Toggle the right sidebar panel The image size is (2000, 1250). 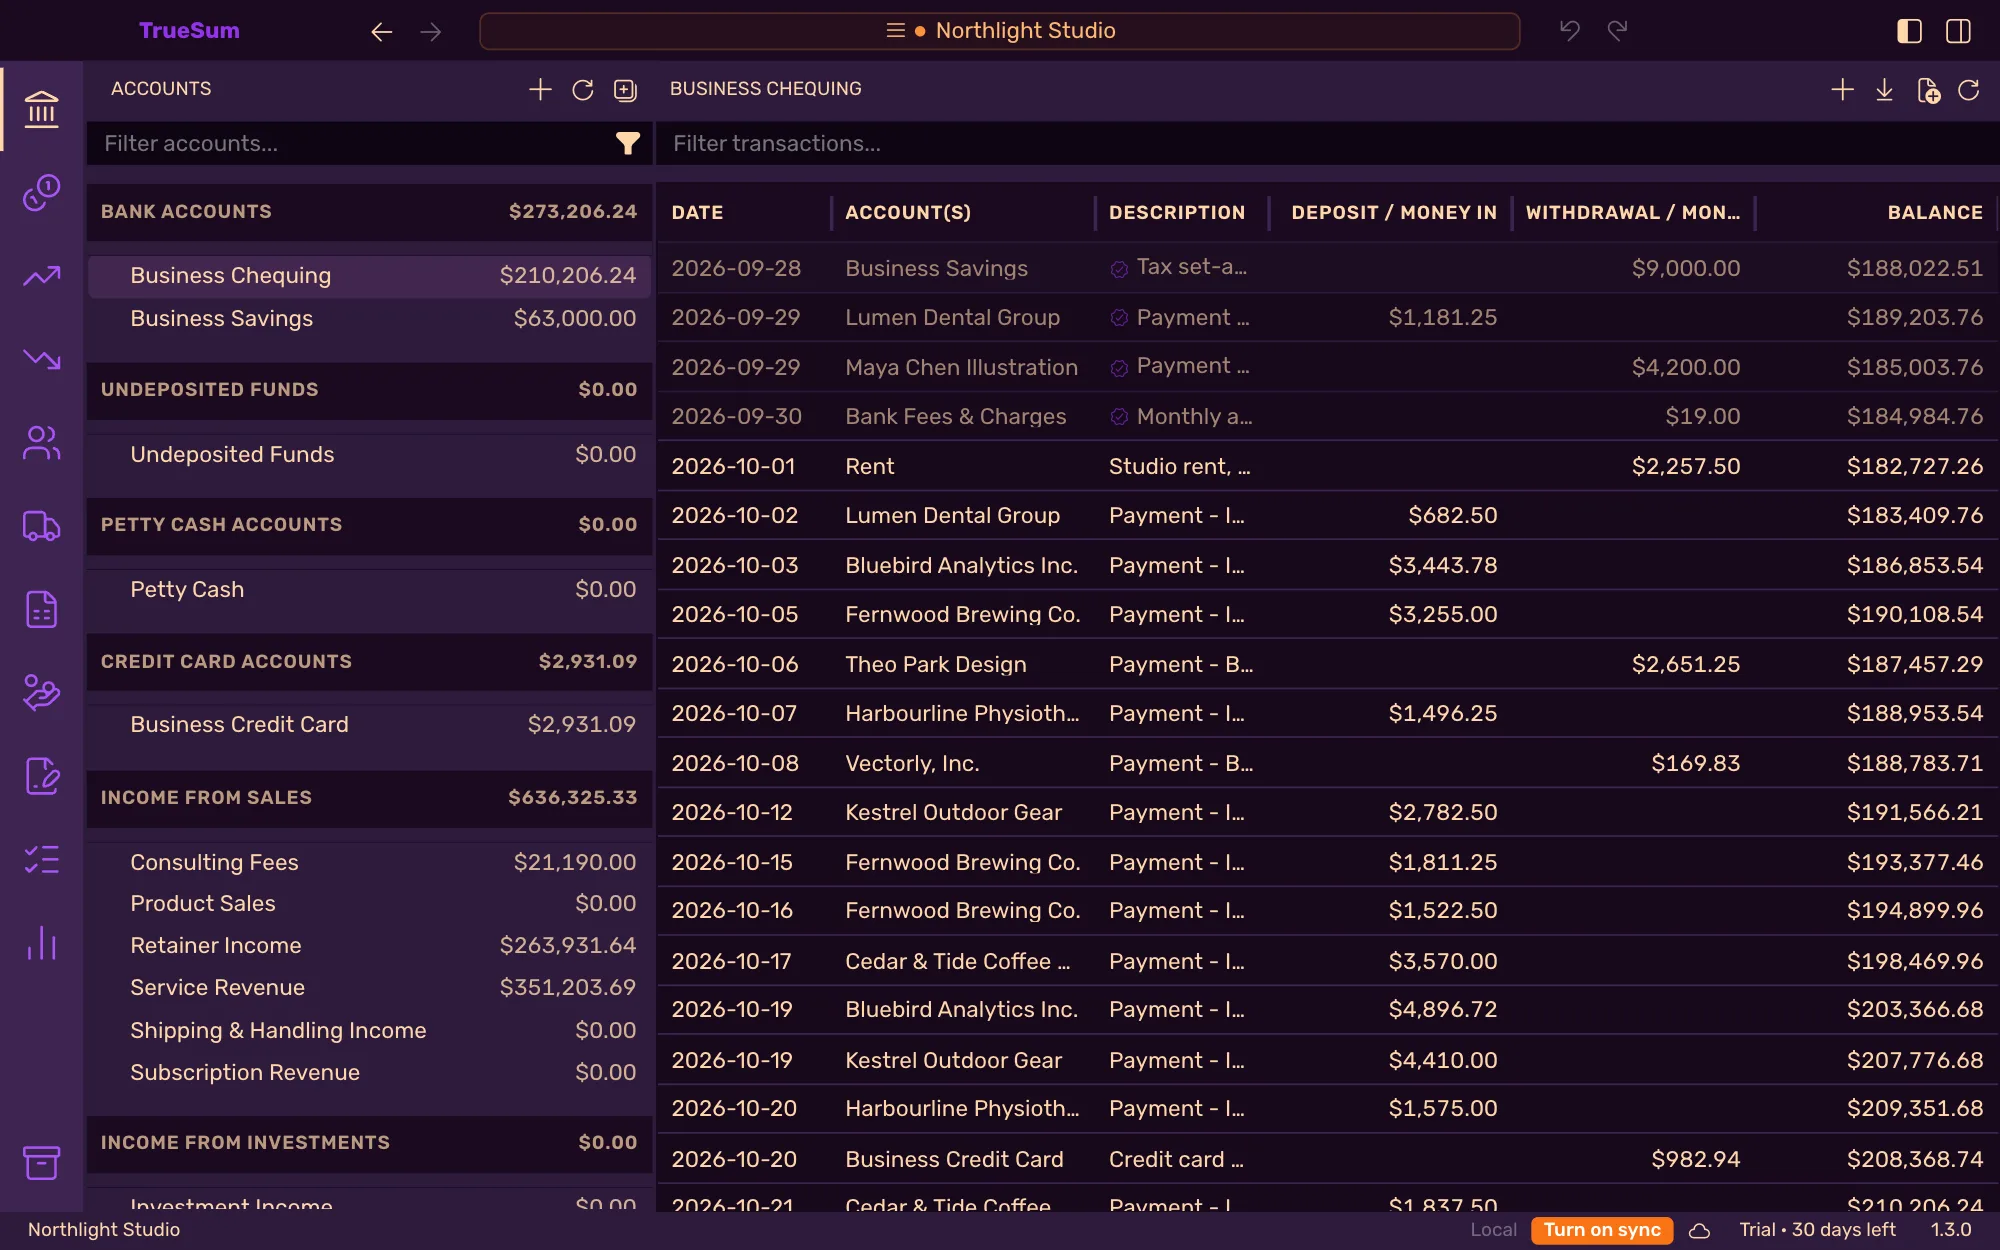(1958, 31)
